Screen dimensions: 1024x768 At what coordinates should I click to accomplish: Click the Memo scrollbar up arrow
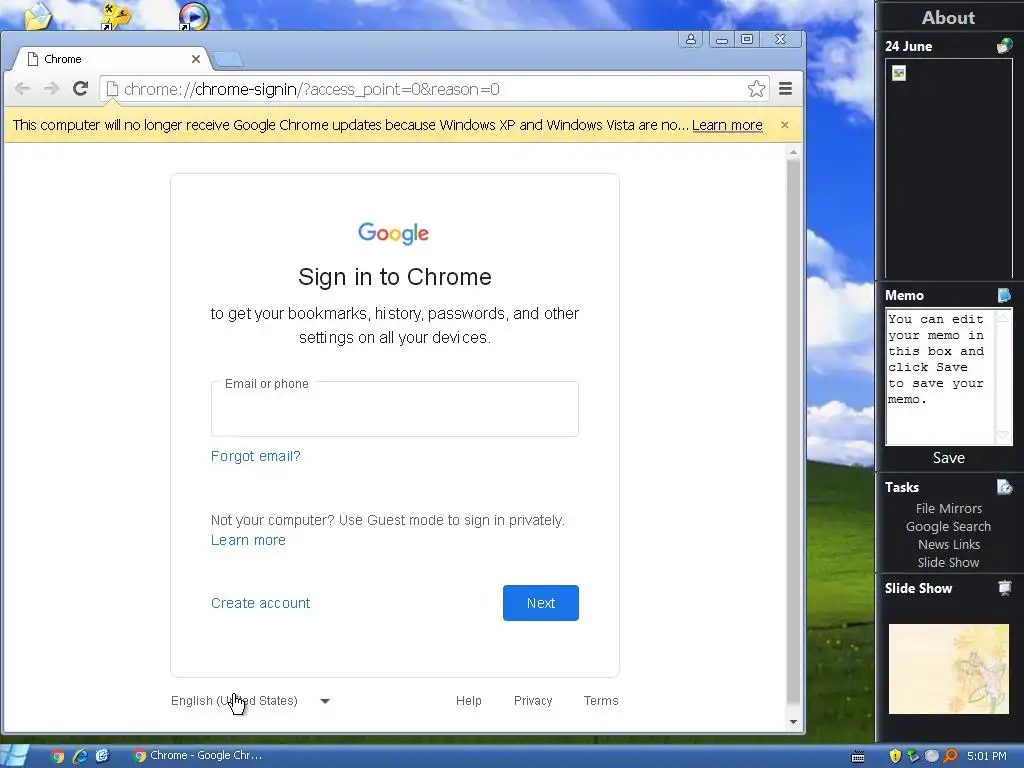point(1002,316)
